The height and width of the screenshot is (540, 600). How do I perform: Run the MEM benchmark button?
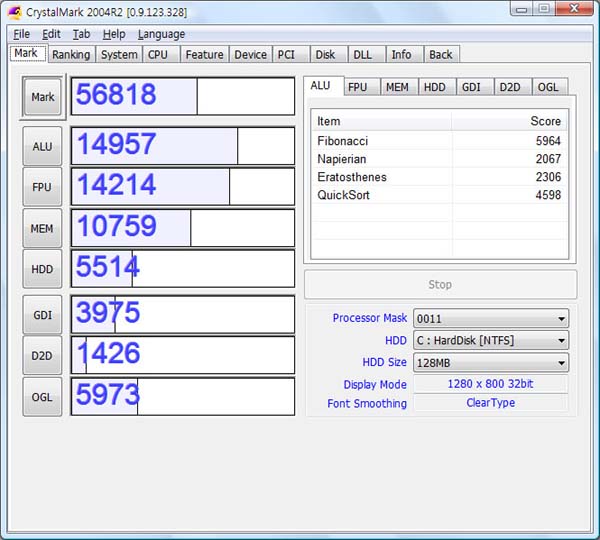(42, 228)
